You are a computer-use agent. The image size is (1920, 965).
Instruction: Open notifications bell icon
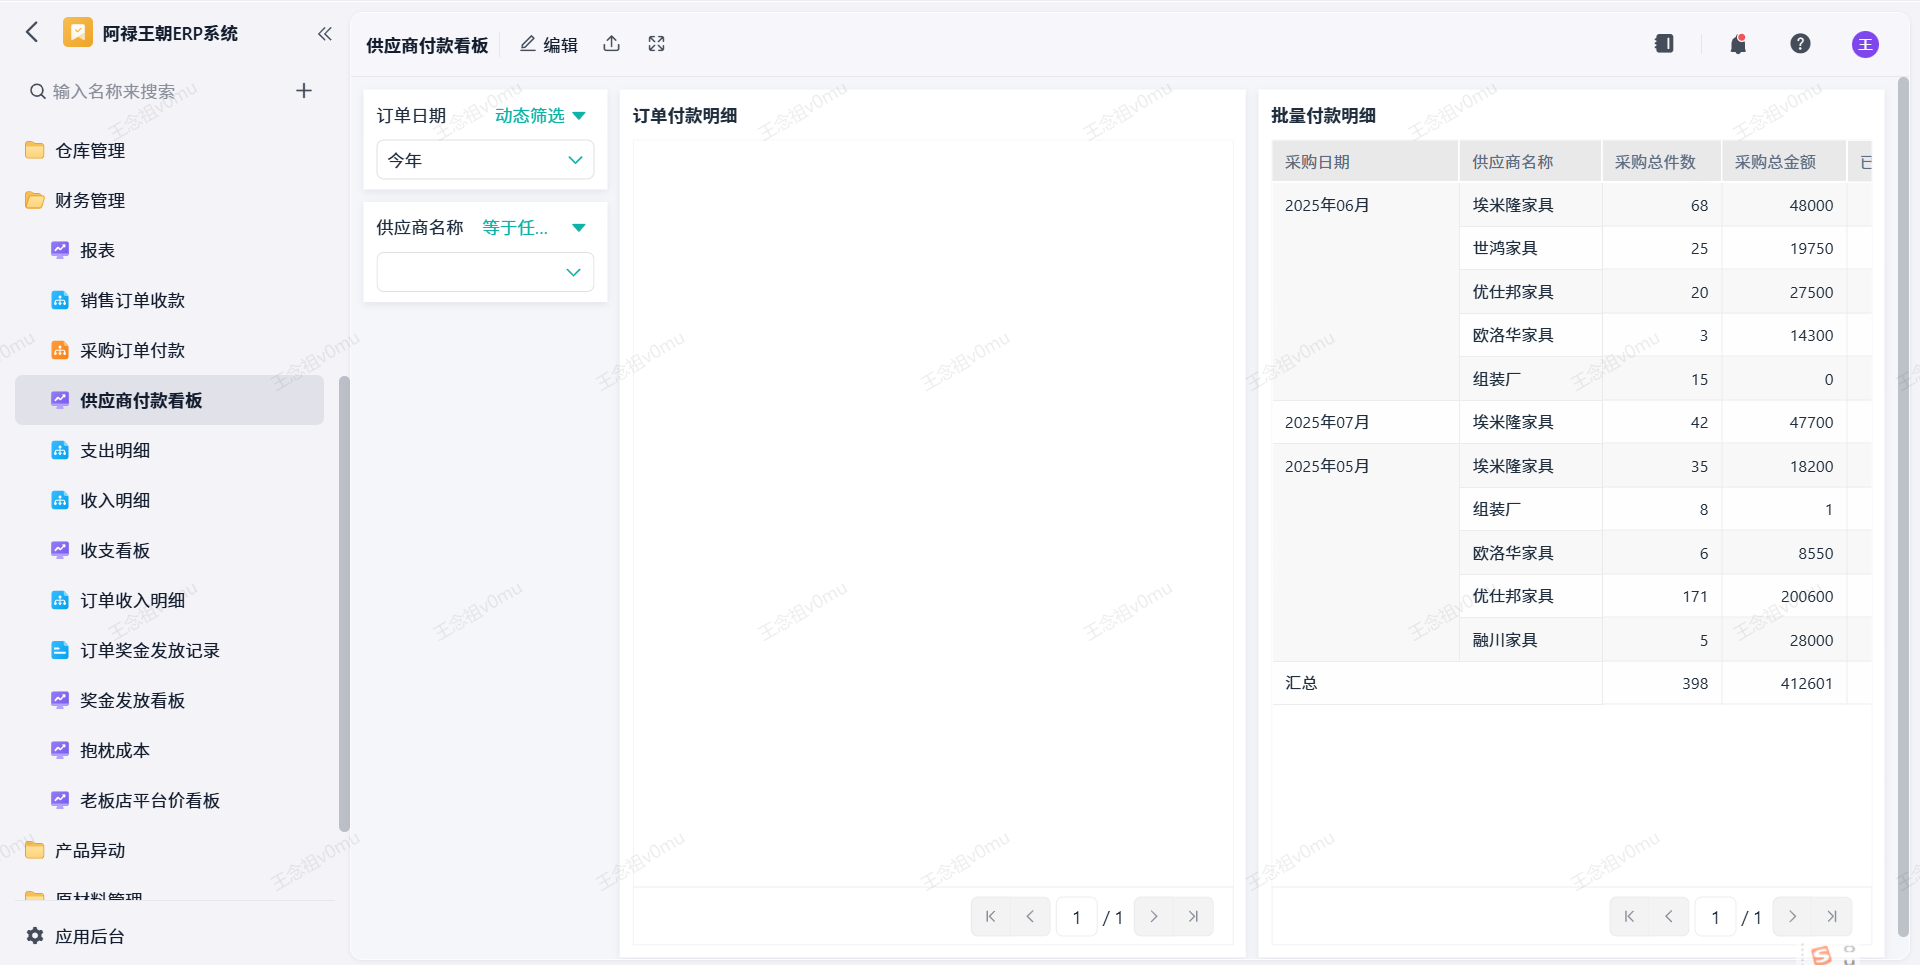tap(1739, 44)
